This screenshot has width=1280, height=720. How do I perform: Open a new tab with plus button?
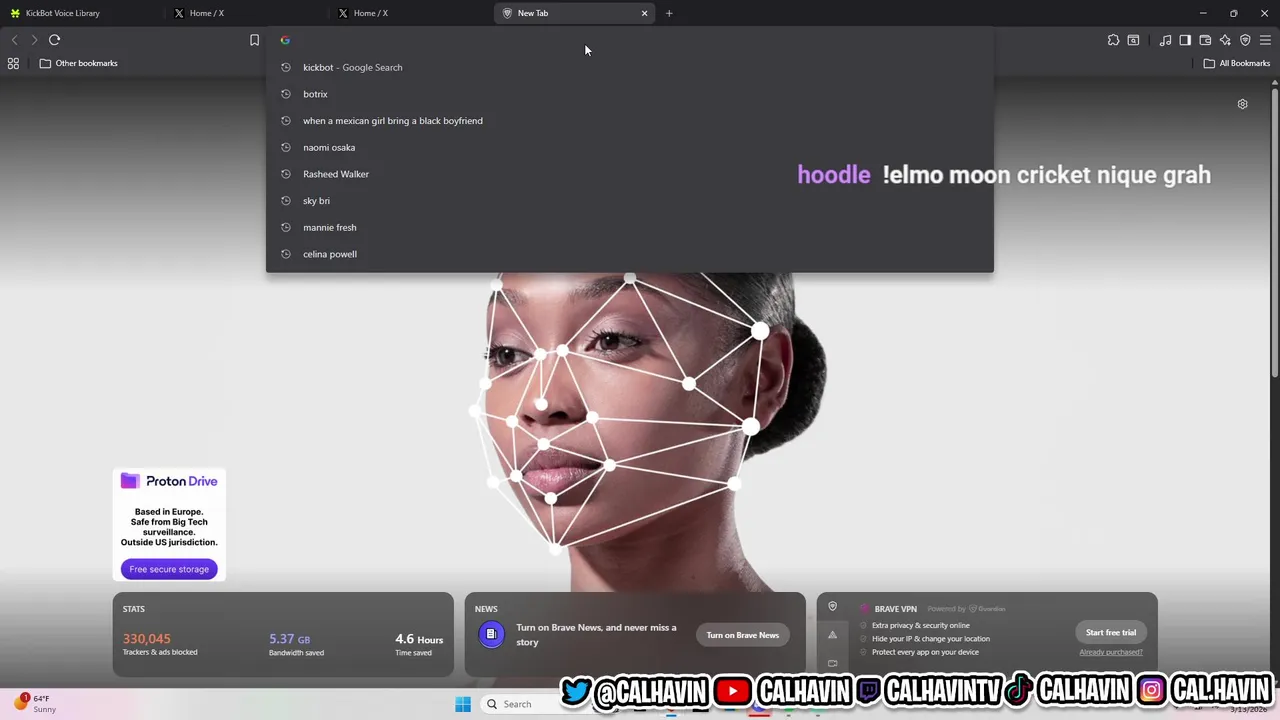tap(669, 13)
